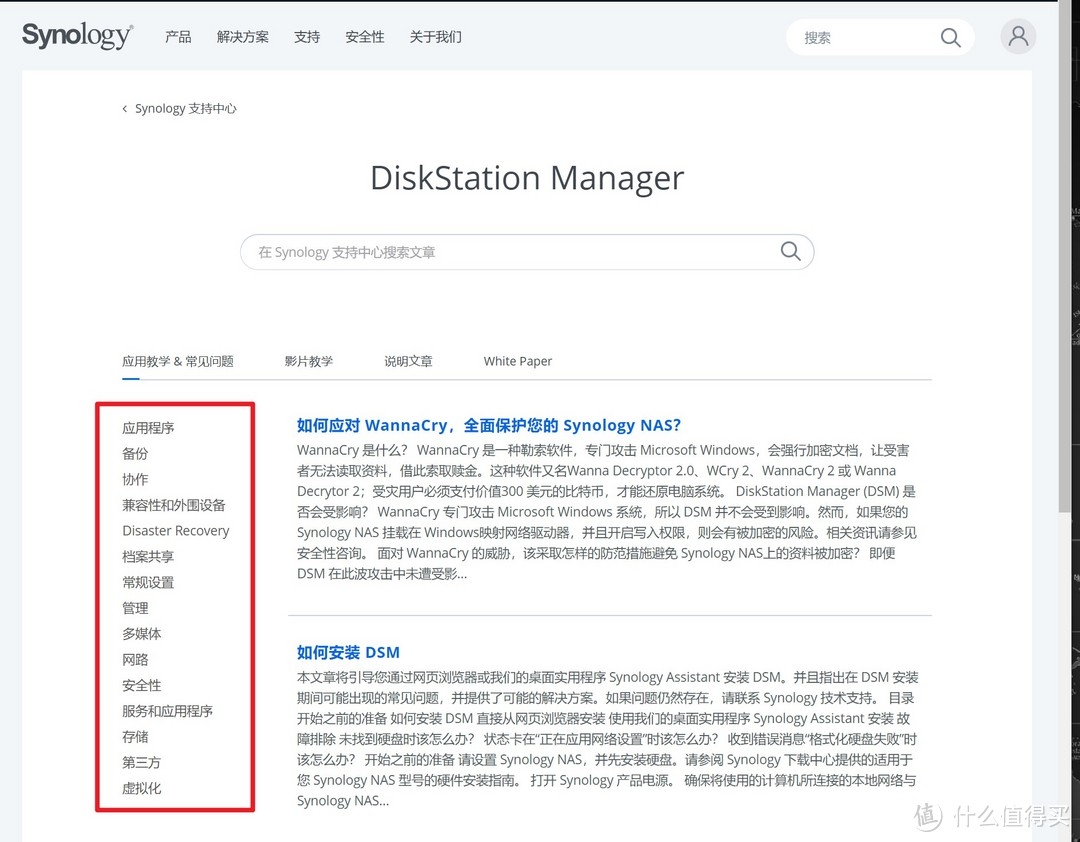Select 兼容性和外围设备 category

tap(174, 505)
